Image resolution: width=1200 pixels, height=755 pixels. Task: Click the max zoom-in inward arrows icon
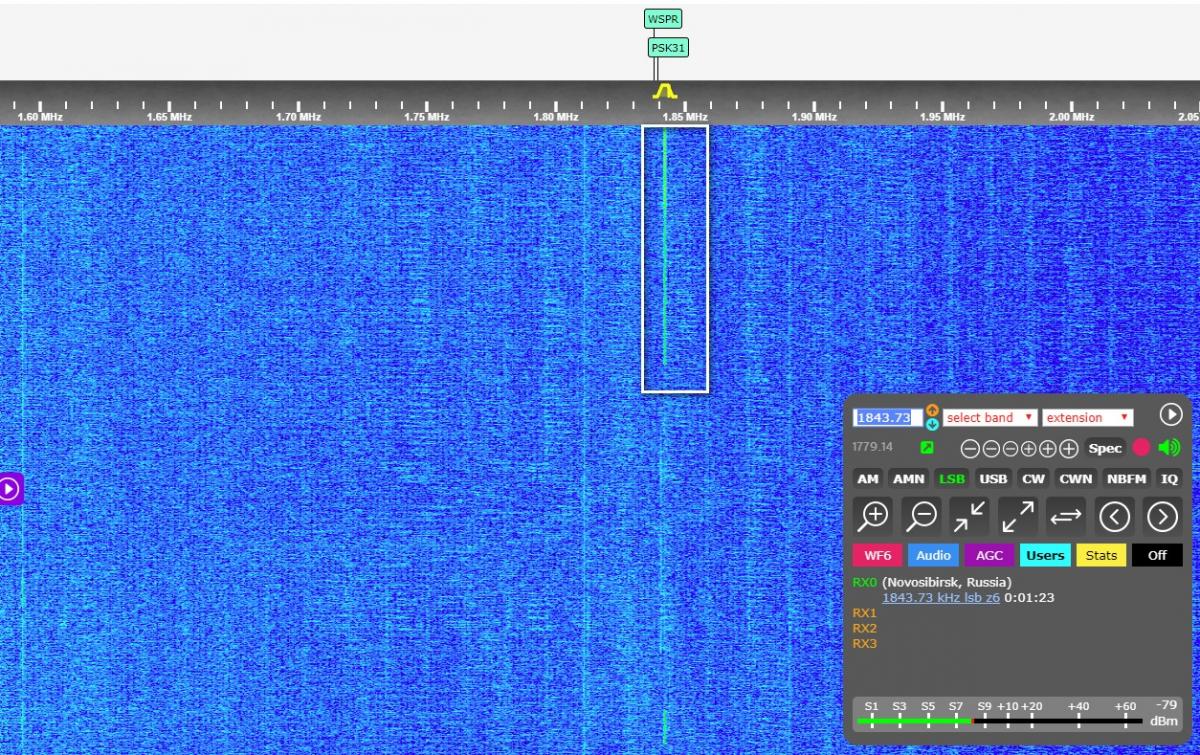(969, 516)
